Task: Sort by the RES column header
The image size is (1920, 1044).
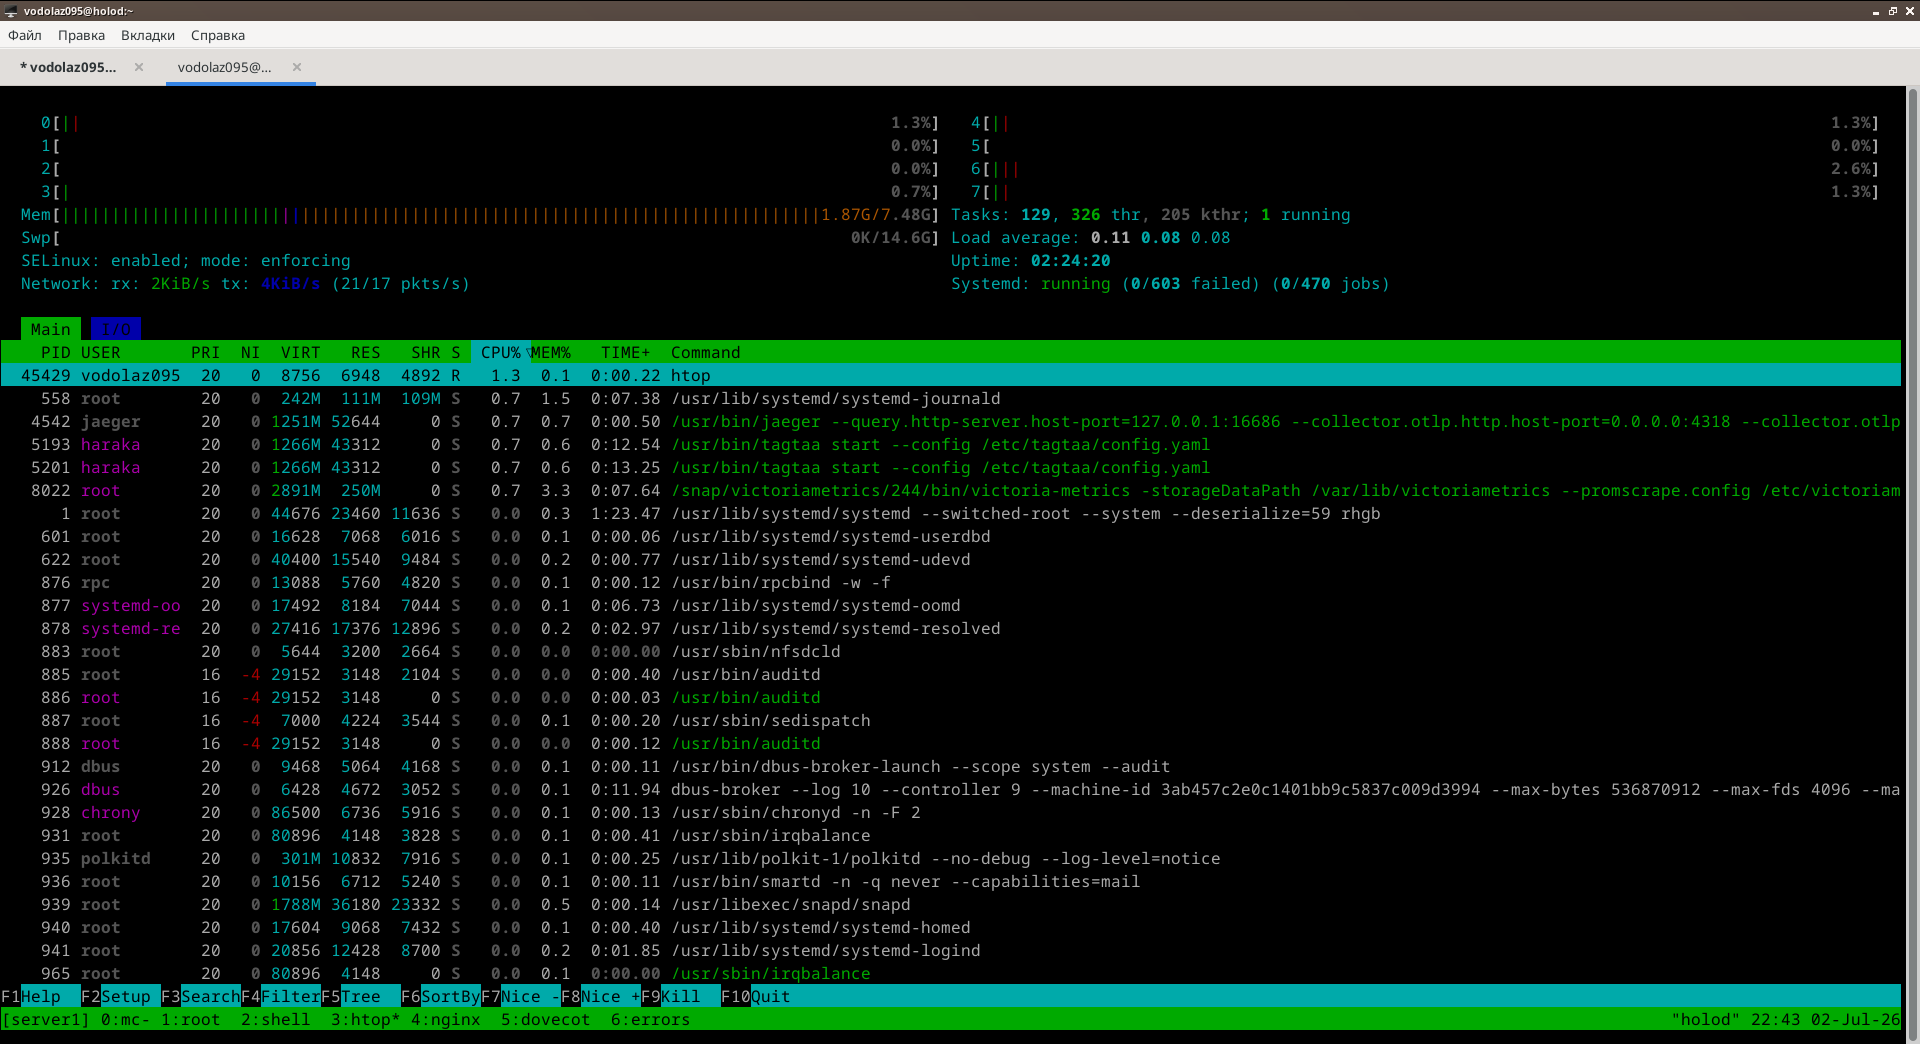Action: pyautogui.click(x=365, y=352)
